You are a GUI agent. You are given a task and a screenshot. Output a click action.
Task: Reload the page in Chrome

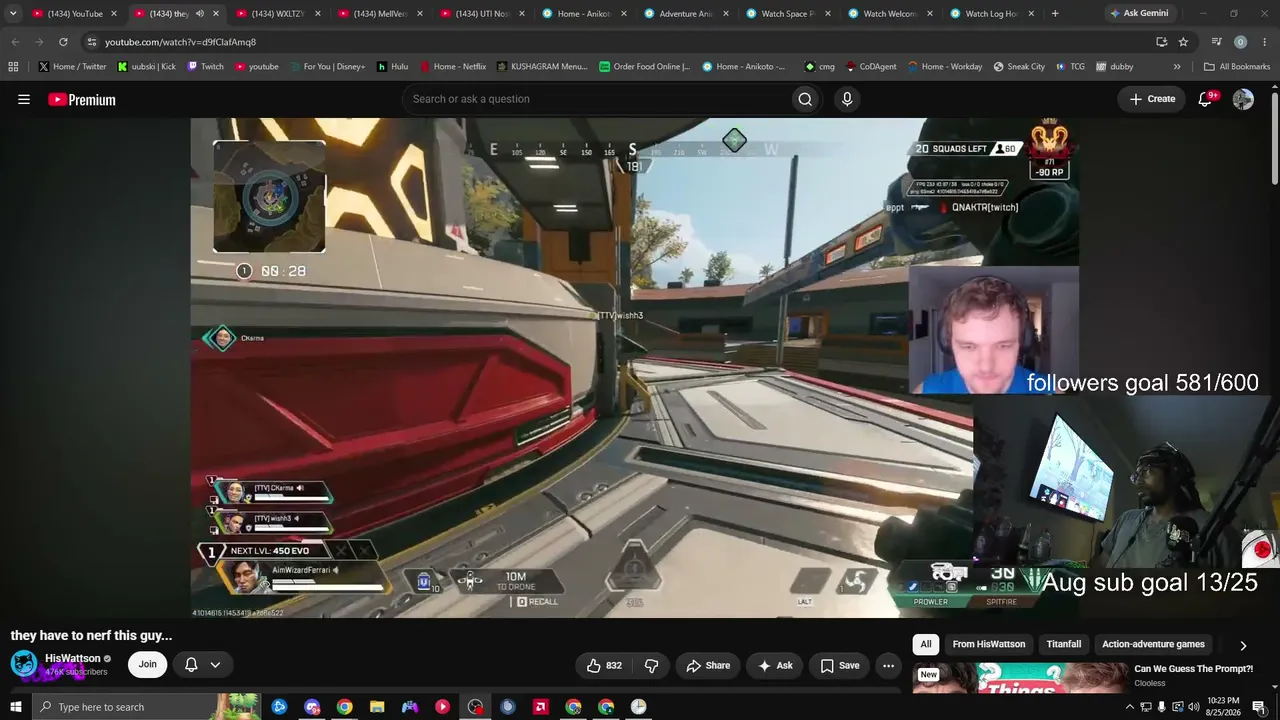pyautogui.click(x=63, y=42)
